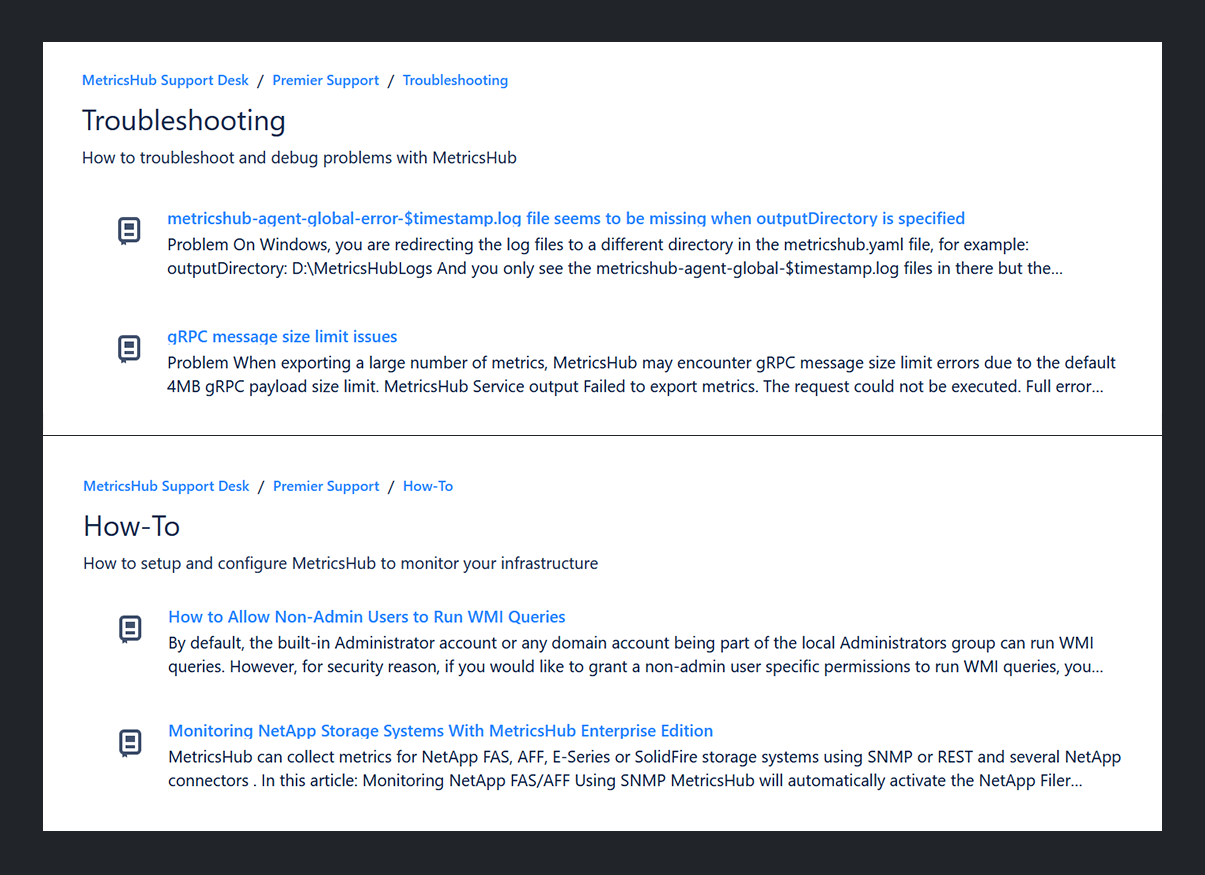Click the built-in Administrator account description excerpt
1205x875 pixels.
(x=634, y=655)
